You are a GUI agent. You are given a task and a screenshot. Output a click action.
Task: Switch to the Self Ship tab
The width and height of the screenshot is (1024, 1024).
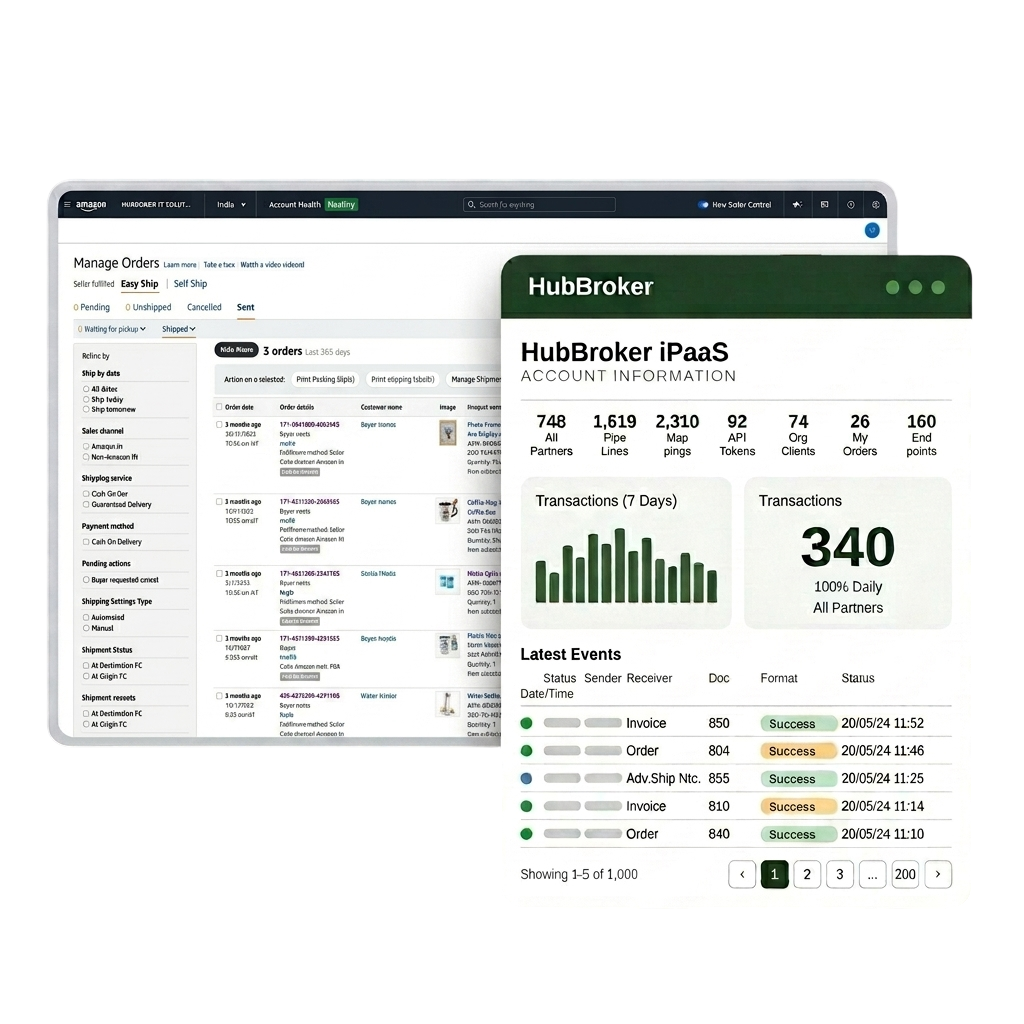(190, 283)
